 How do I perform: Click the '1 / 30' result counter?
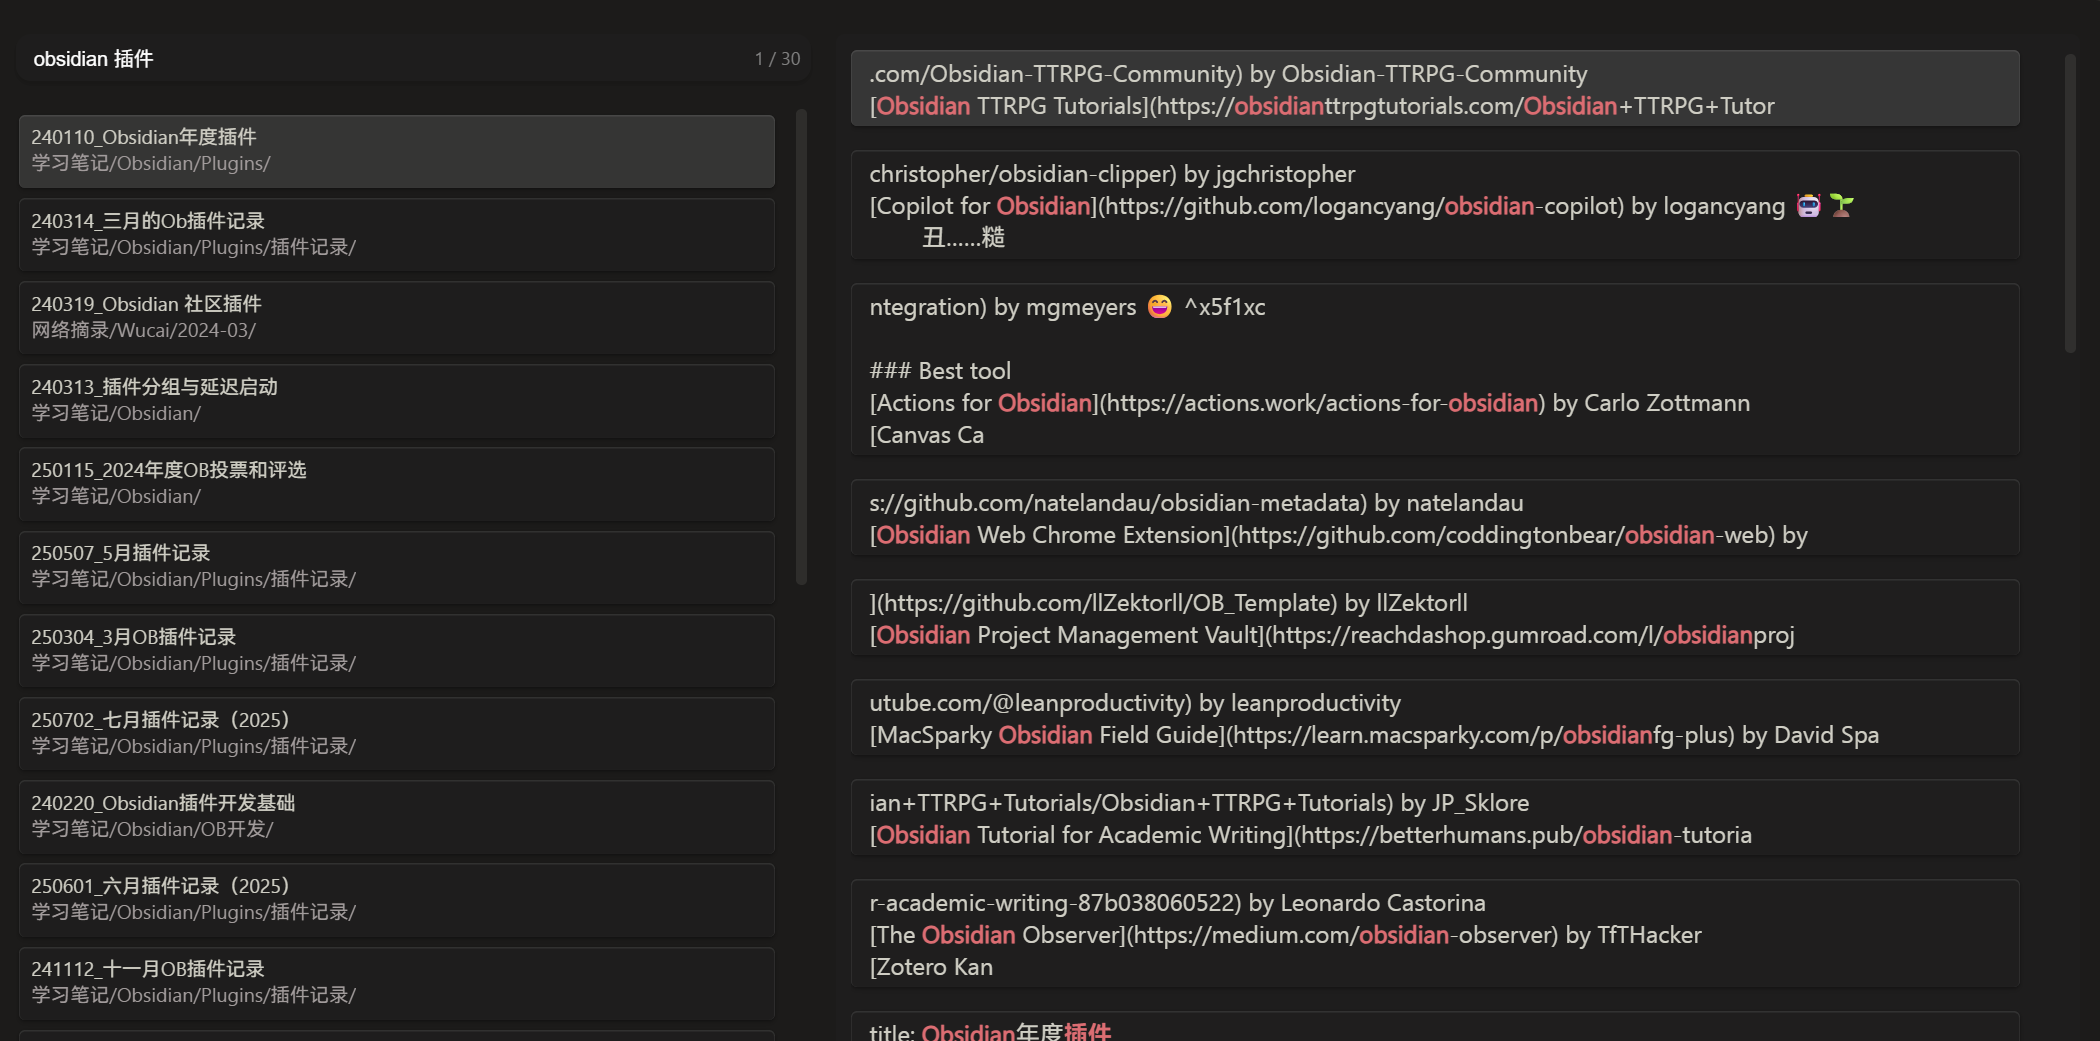[777, 59]
